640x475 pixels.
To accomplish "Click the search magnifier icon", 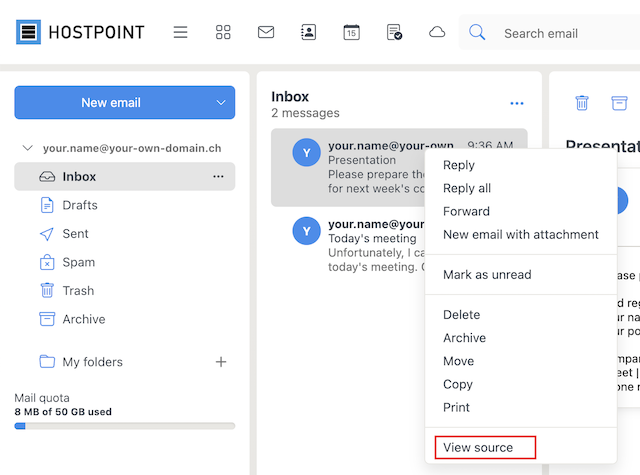I will pyautogui.click(x=477, y=32).
